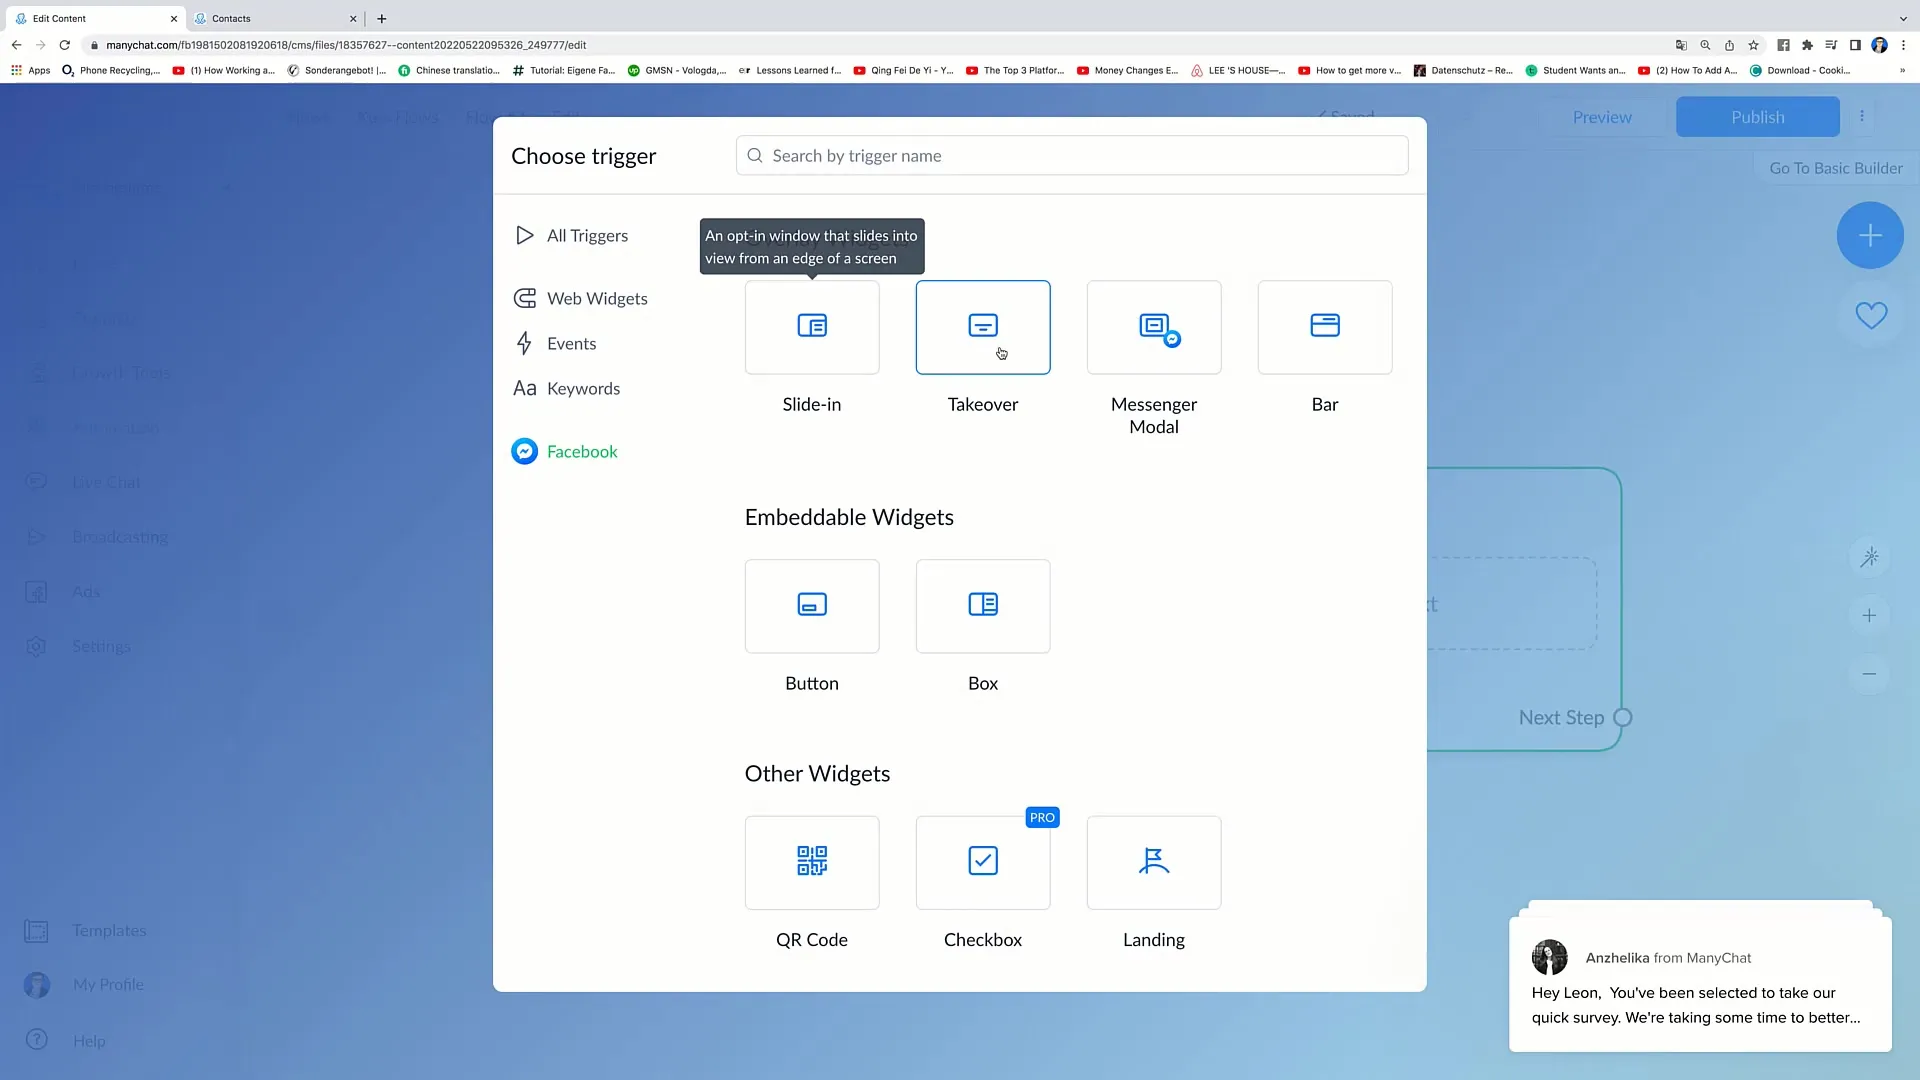This screenshot has height=1080, width=1920.
Task: Open Events trigger category
Action: (555, 344)
